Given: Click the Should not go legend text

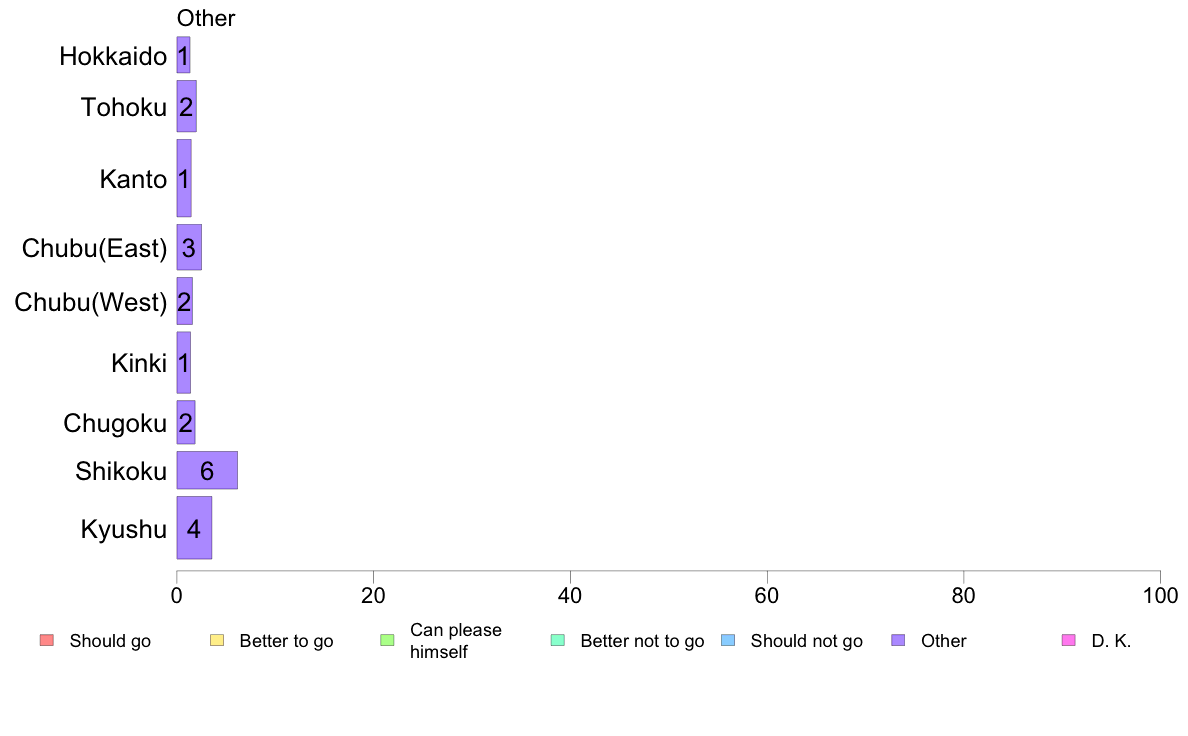Looking at the screenshot, I should pos(807,641).
